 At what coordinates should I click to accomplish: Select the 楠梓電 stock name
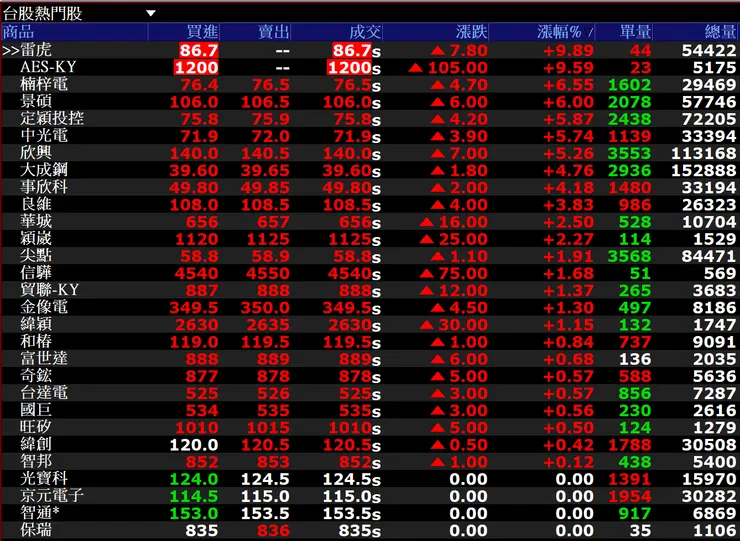(x=44, y=85)
